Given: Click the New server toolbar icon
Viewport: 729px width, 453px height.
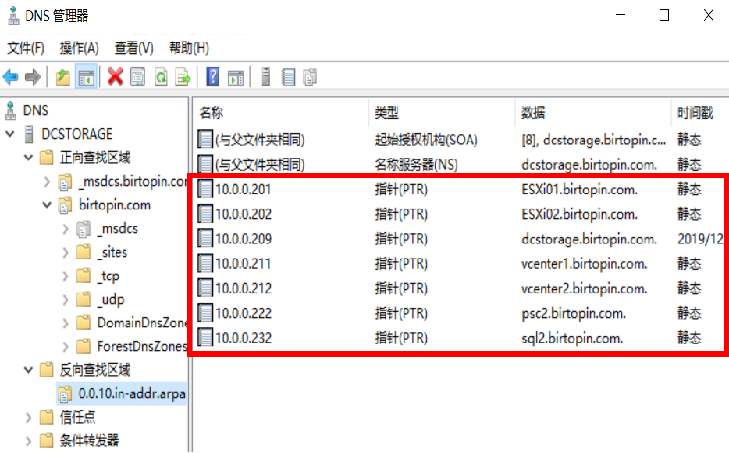Looking at the screenshot, I should point(265,77).
